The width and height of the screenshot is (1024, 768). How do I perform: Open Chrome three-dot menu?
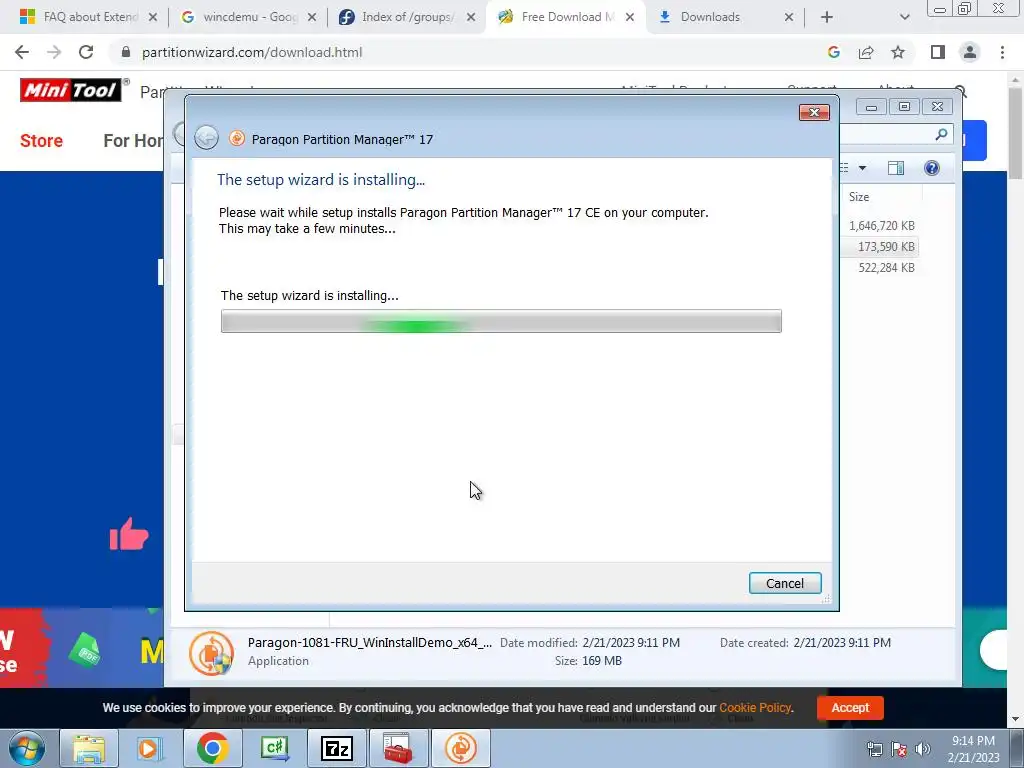click(1002, 52)
